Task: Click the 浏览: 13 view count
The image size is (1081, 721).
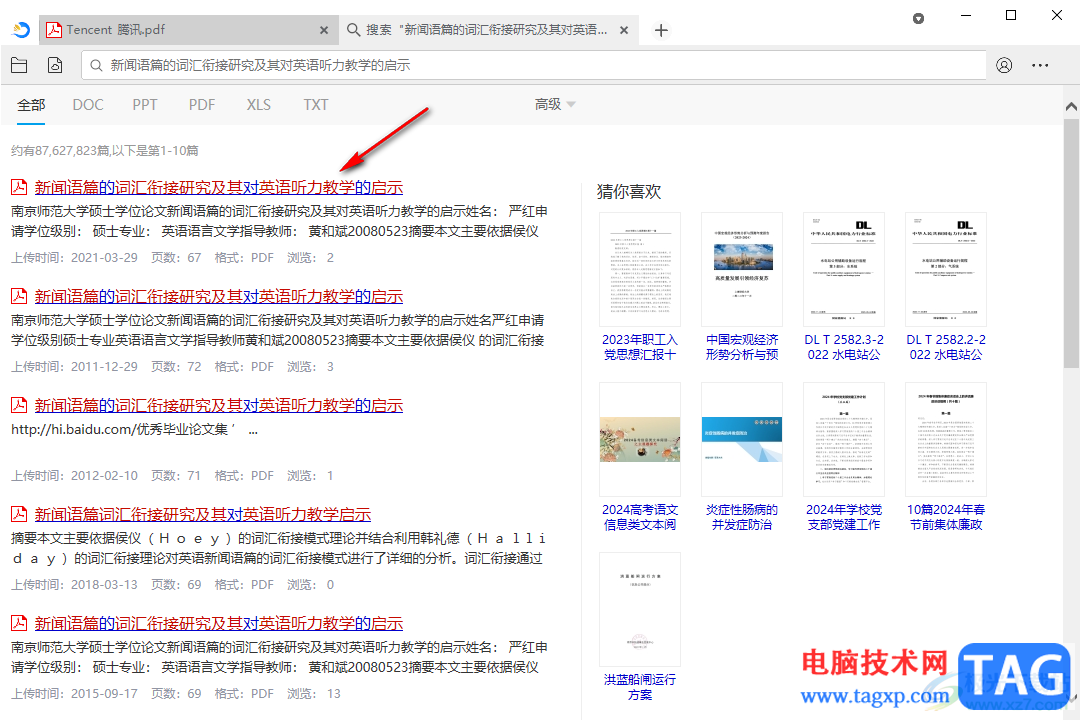Action: [314, 693]
